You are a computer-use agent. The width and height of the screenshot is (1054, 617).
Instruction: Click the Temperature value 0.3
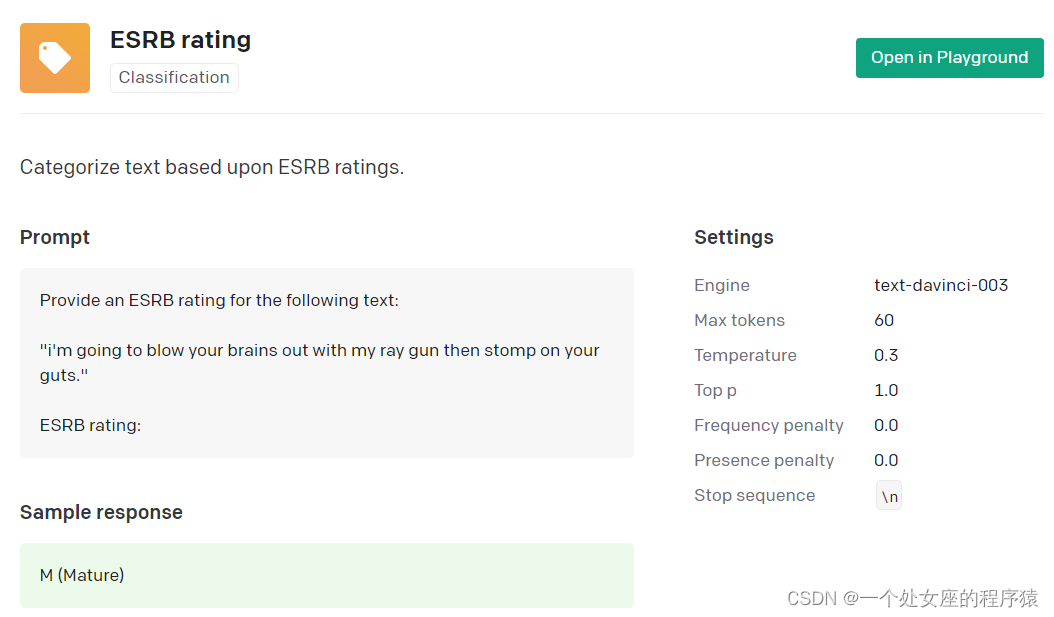pos(886,355)
